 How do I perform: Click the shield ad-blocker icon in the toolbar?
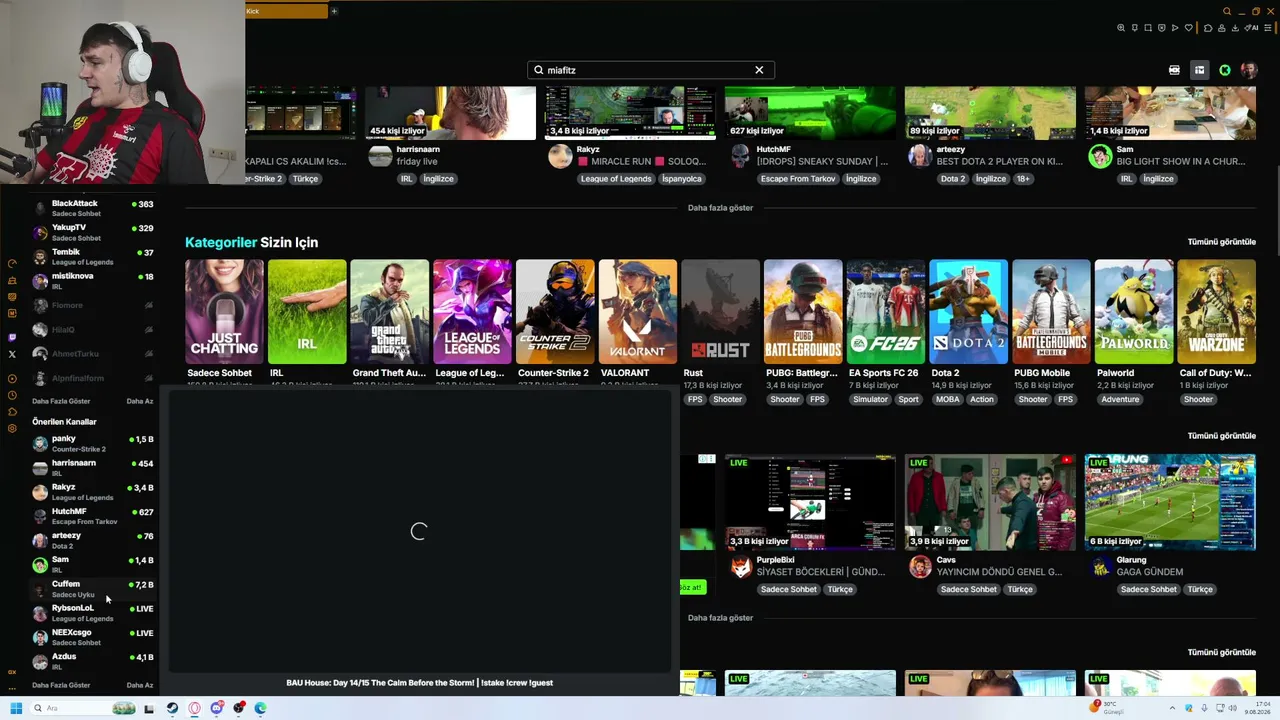tap(1162, 28)
